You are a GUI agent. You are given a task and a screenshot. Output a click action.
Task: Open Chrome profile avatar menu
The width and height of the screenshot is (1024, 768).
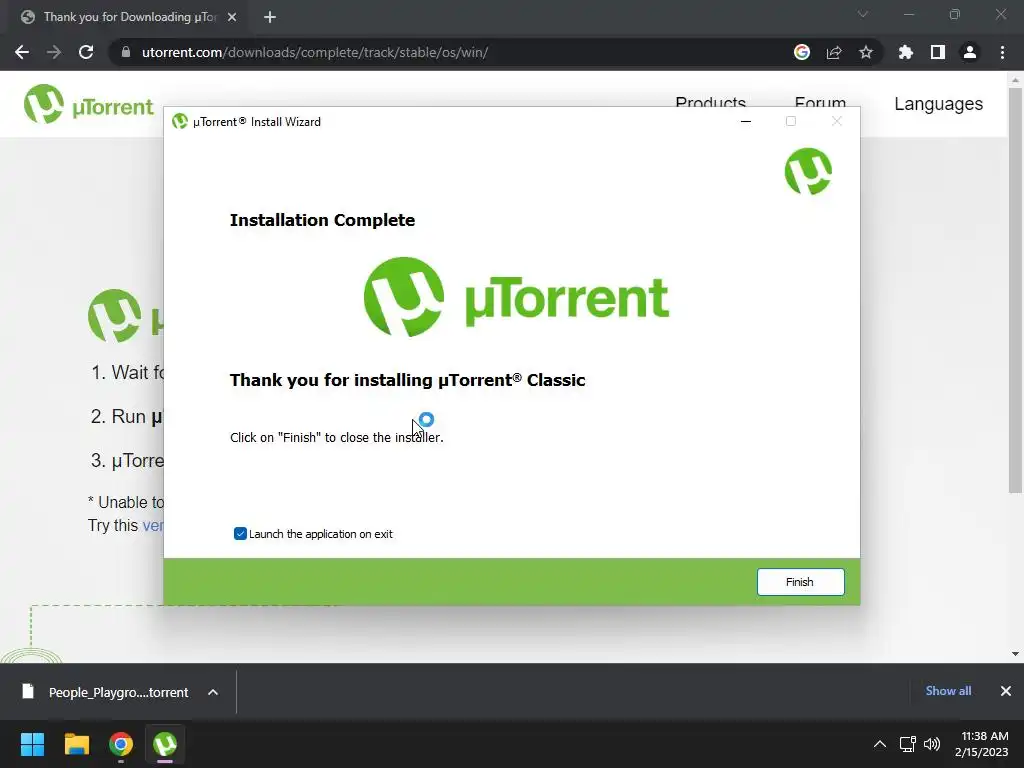970,52
